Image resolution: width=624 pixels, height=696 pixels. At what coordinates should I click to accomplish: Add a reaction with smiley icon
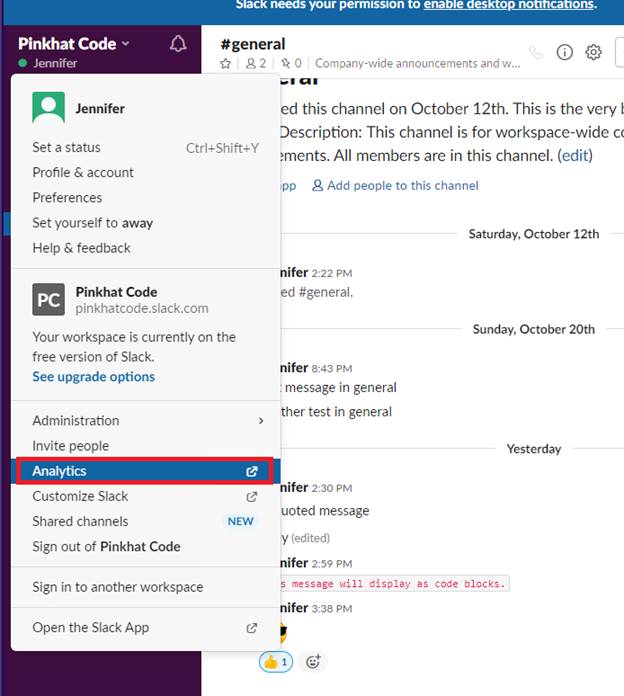click(313, 662)
